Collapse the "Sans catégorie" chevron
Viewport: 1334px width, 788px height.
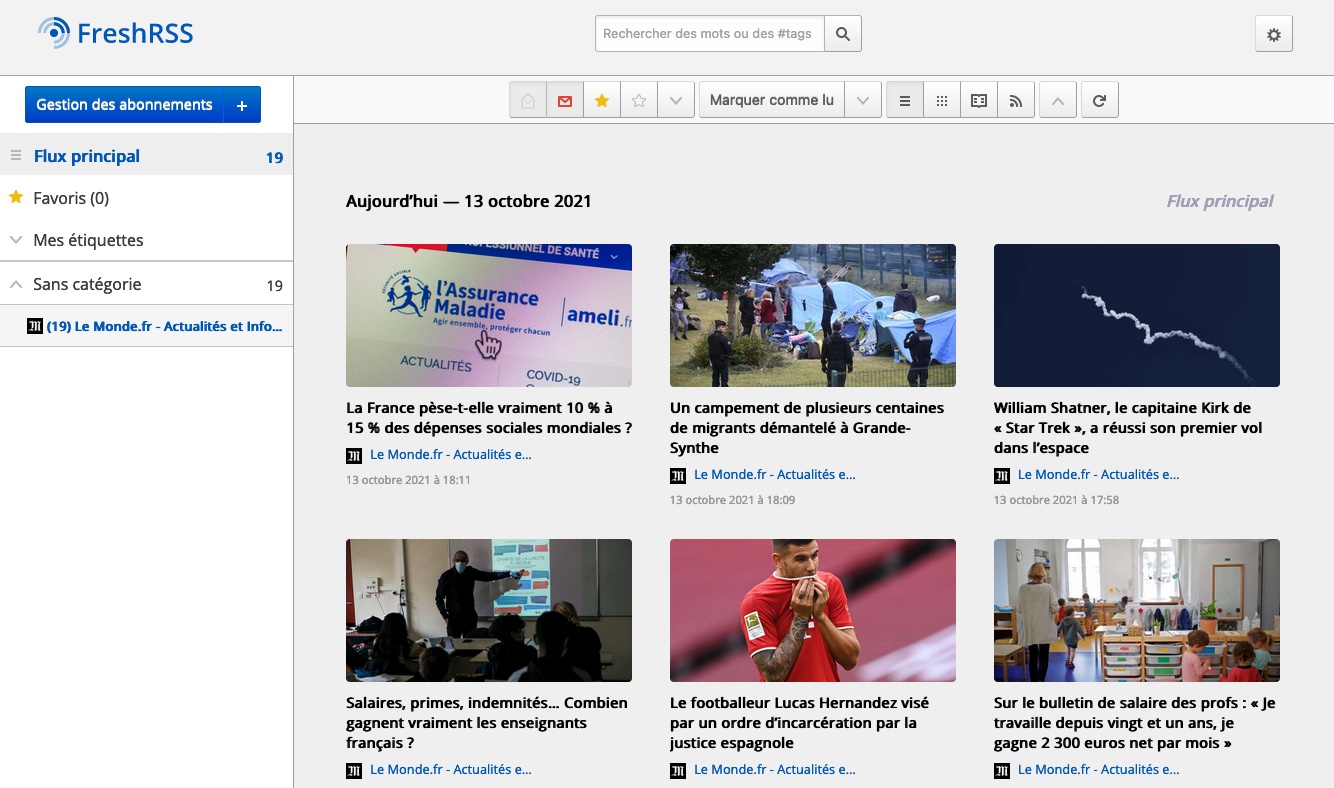(x=16, y=284)
